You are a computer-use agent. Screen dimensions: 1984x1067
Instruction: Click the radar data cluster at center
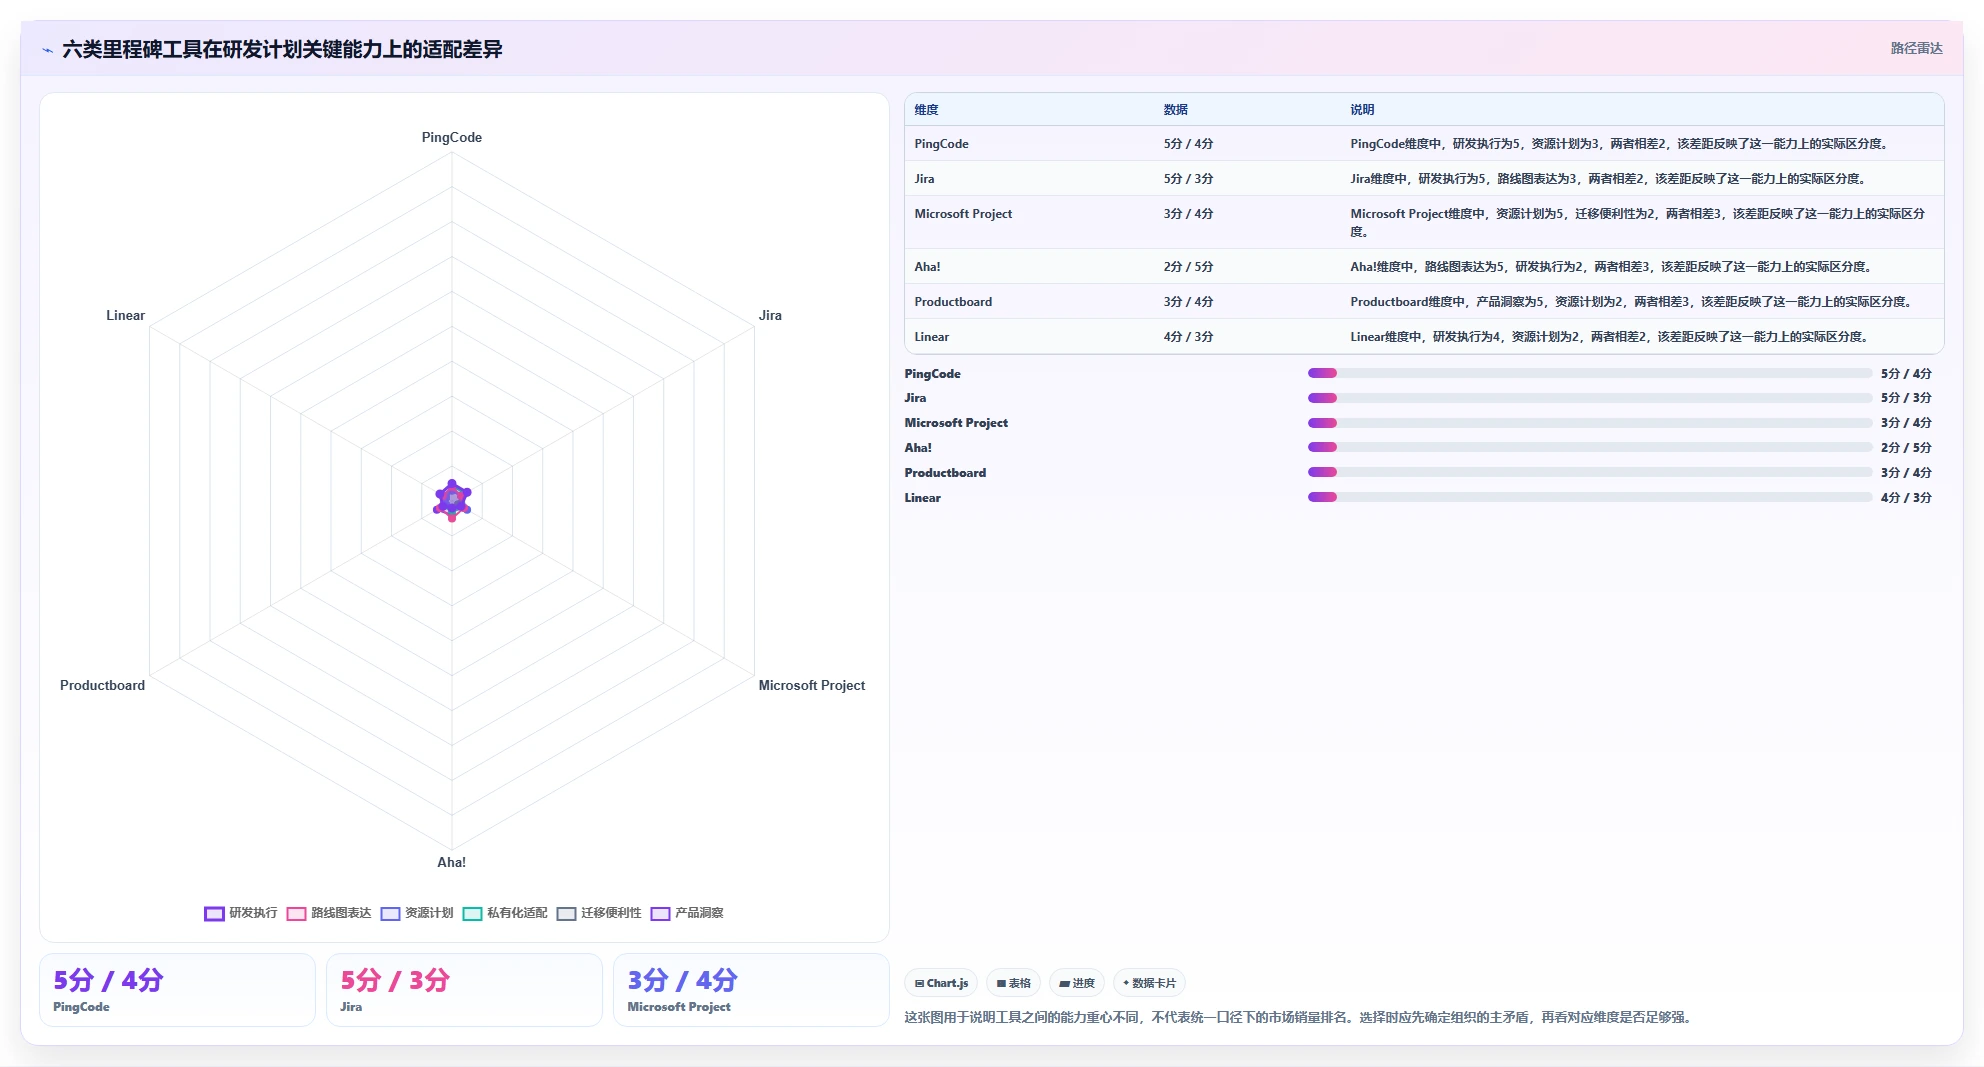(452, 500)
